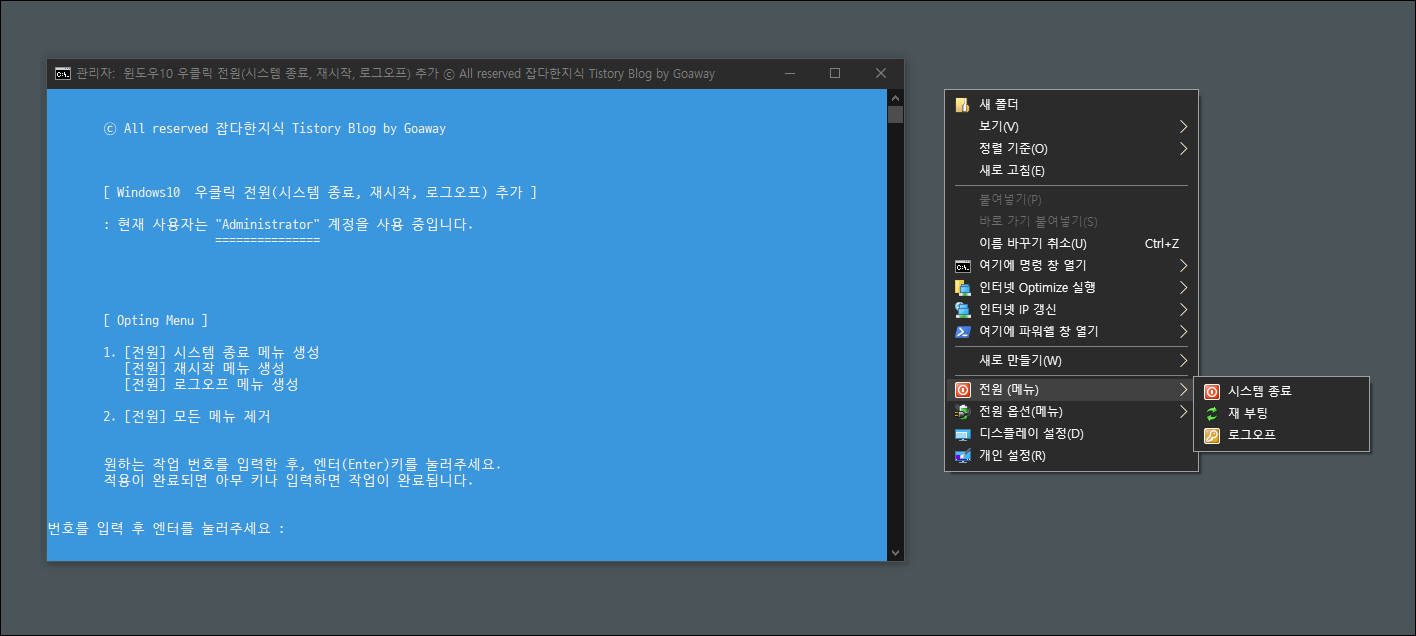The height and width of the screenshot is (636, 1416).
Task: Expand the '여기에 파워쉘 창 열기' submenu arrow
Action: [1183, 332]
